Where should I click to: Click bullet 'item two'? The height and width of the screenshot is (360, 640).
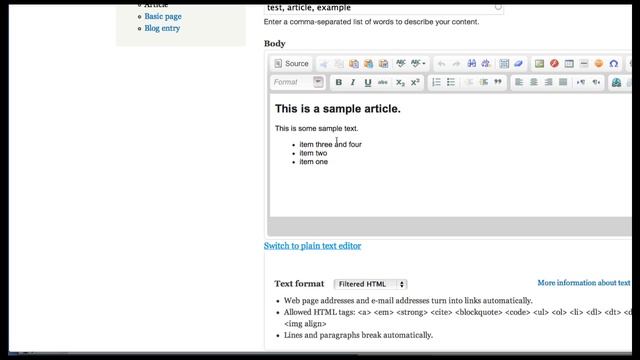click(x=313, y=153)
